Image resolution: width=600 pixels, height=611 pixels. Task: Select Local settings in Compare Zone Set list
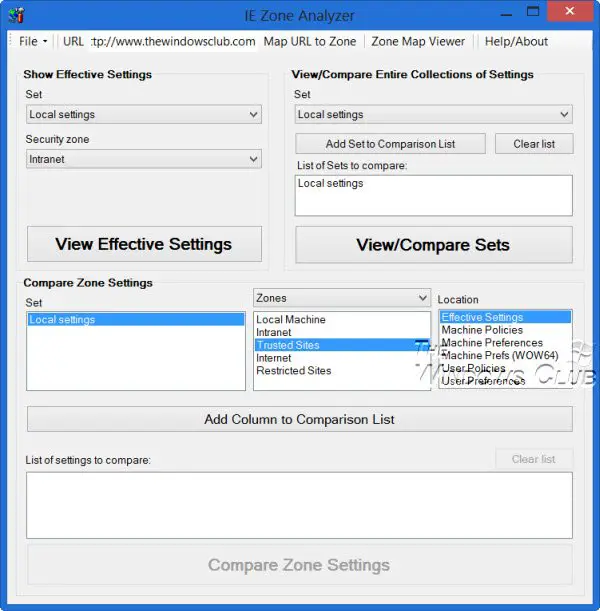coord(136,320)
